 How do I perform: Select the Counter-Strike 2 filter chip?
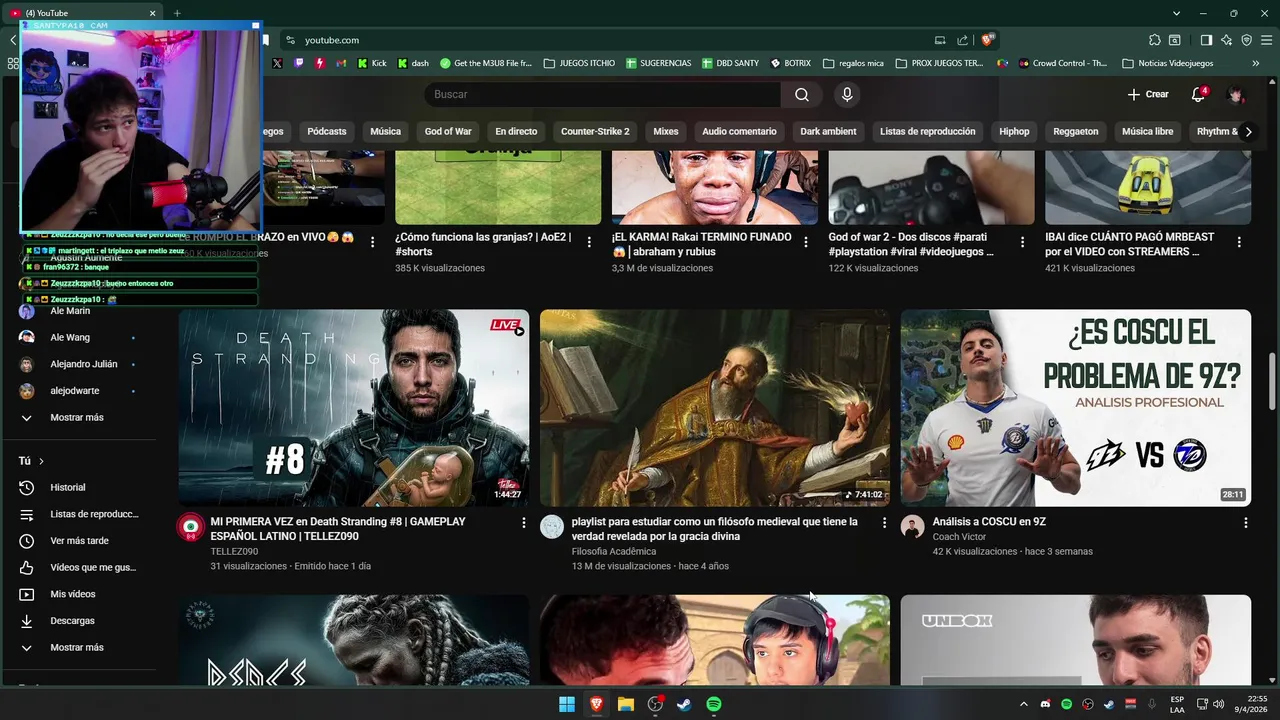click(x=595, y=131)
